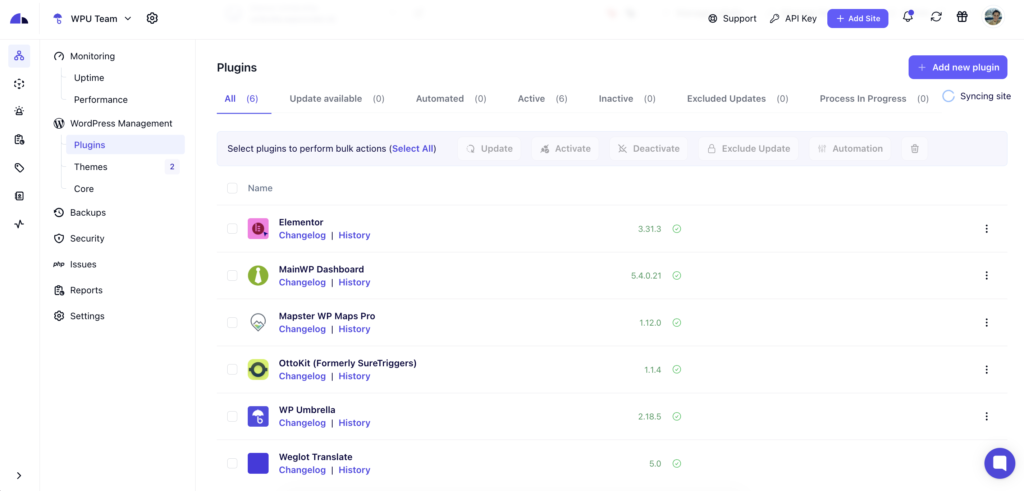Open WP Umbrella row three-dot menu
Screen dimensions: 1024x491
point(986,417)
